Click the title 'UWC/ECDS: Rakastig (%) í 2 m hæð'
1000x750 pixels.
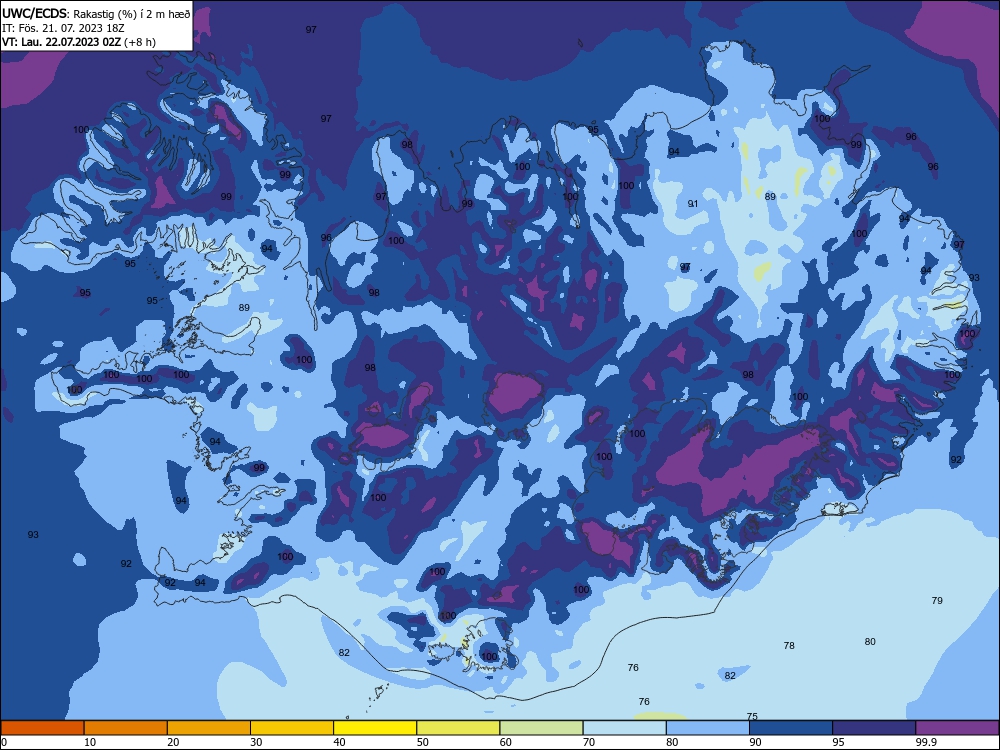[96, 13]
